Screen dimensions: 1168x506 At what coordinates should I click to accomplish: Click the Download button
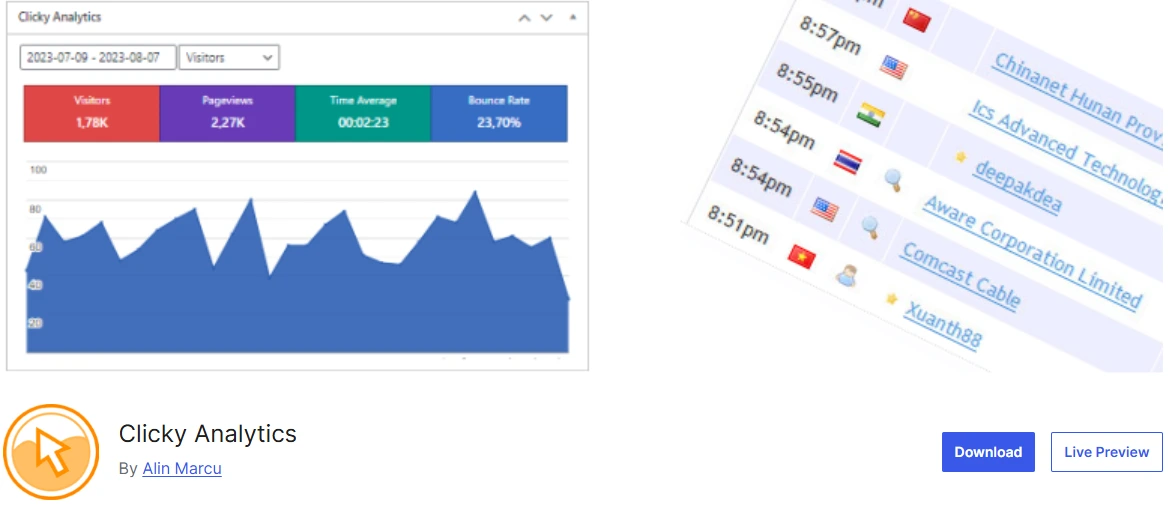[988, 452]
